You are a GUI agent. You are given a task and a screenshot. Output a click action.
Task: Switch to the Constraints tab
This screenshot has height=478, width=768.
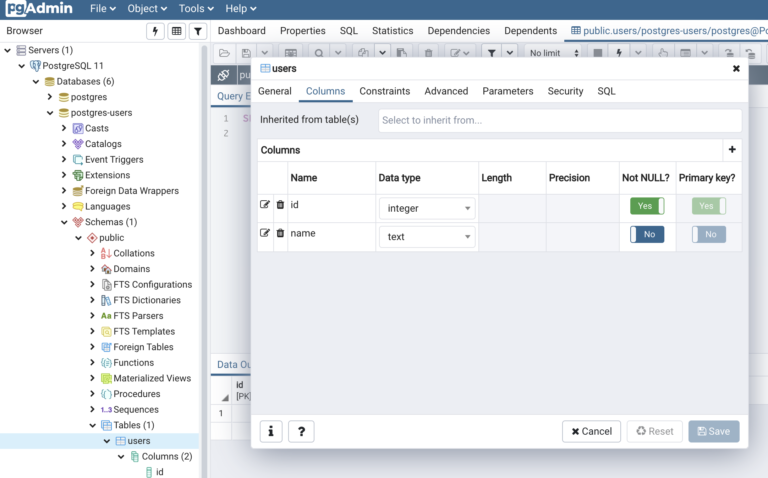(384, 91)
